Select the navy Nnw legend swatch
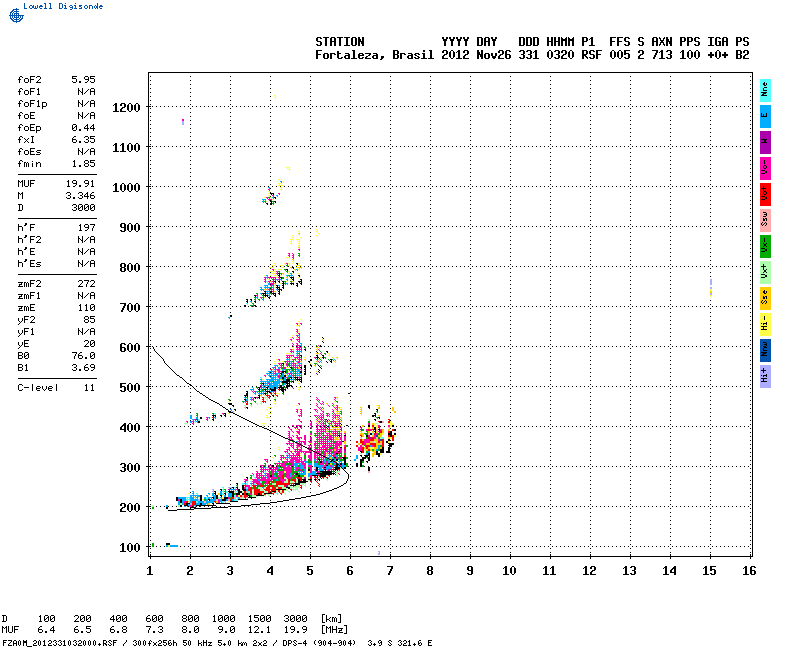This screenshot has height=650, width=800. point(765,351)
